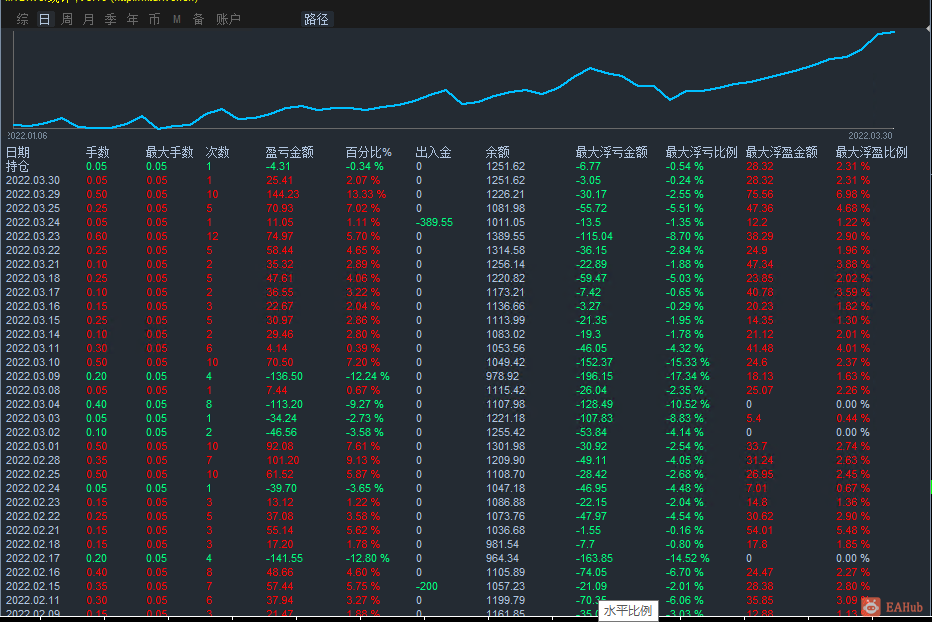
Task: Click profit value 144.23
Action: pyautogui.click(x=283, y=194)
